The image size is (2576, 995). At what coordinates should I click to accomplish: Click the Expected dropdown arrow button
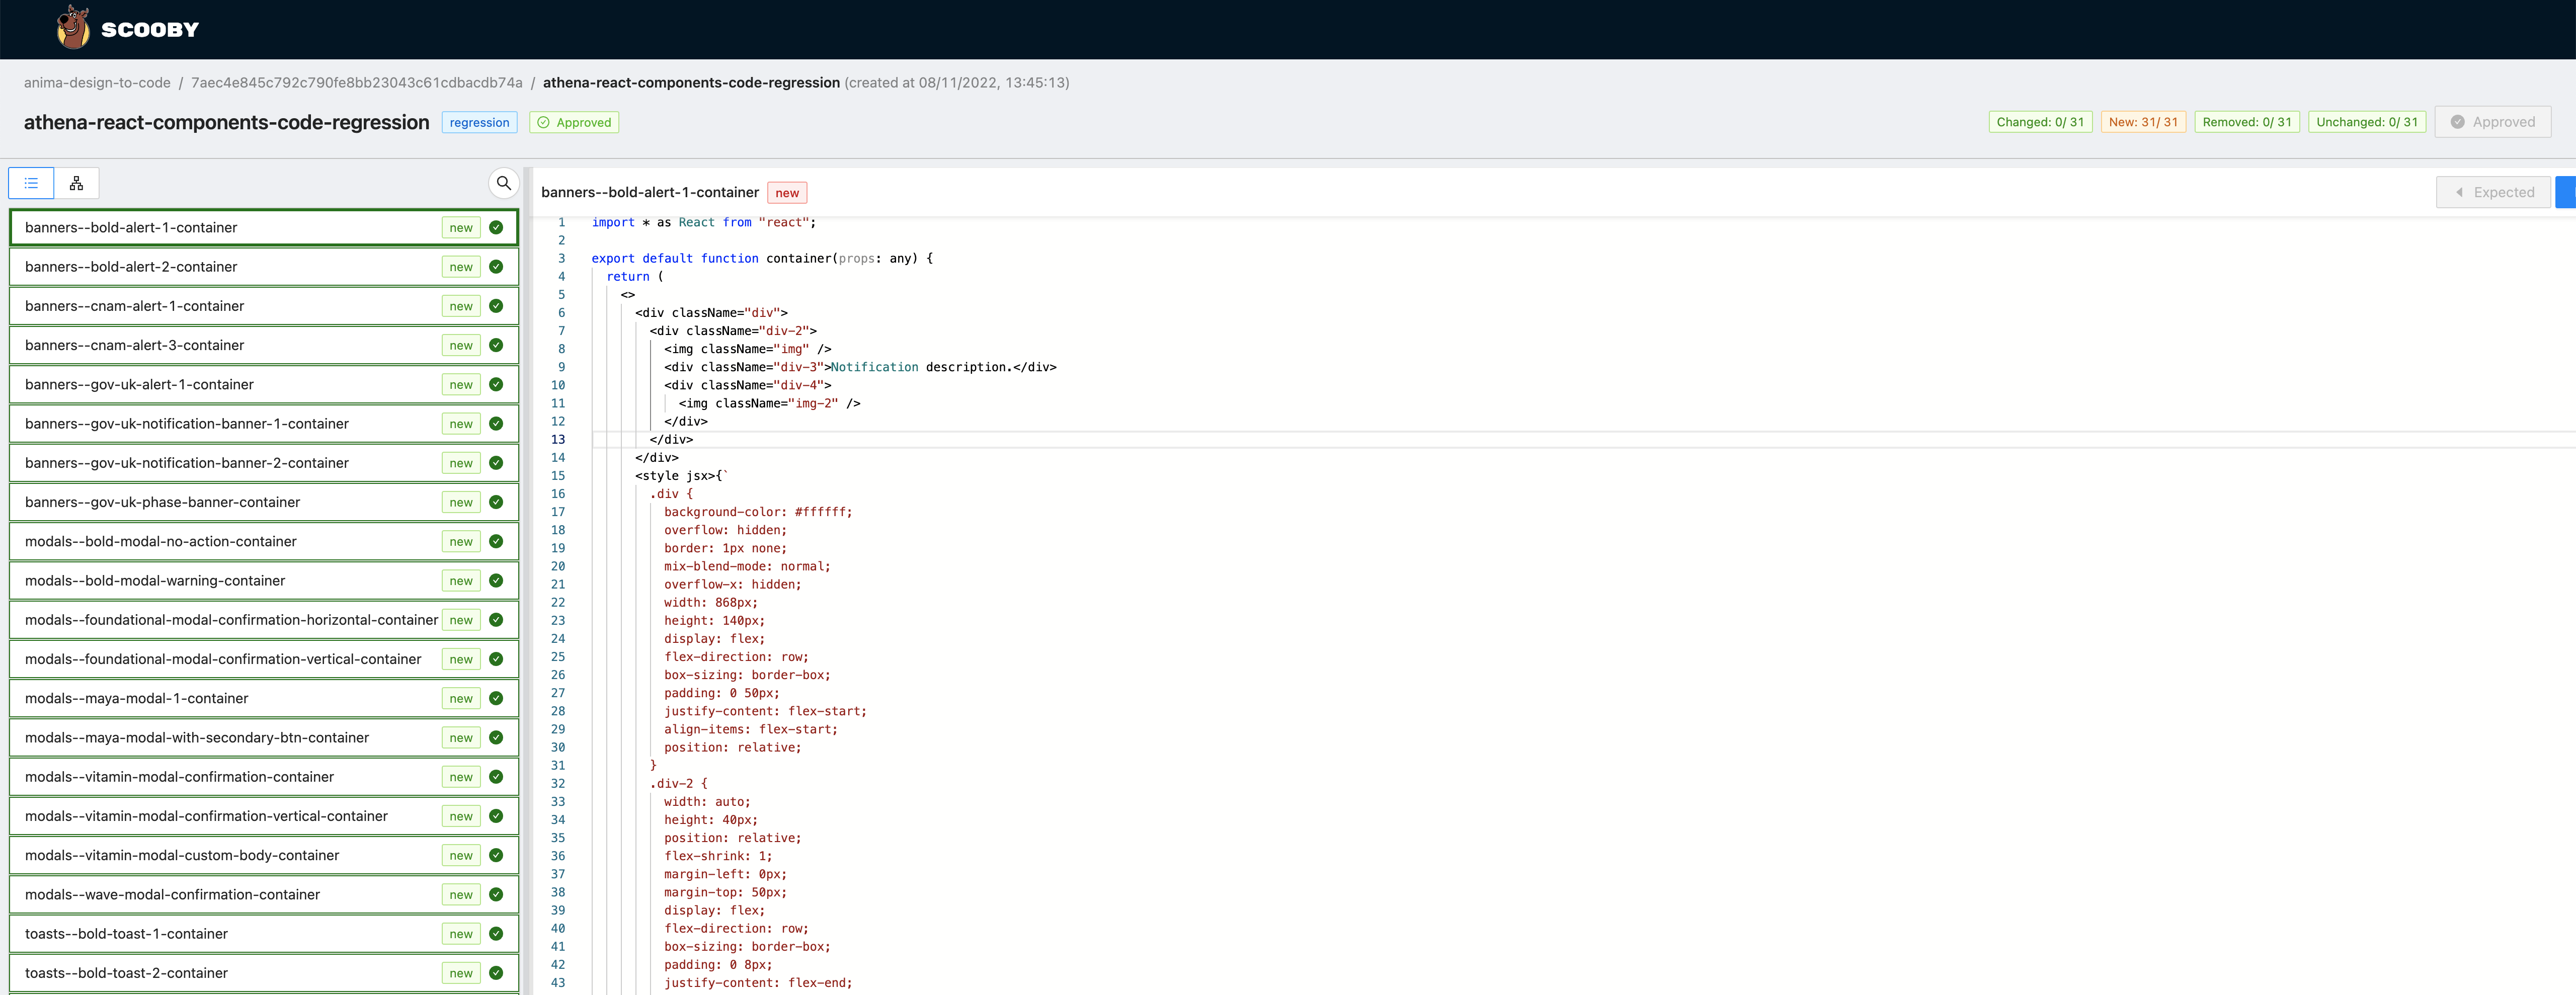pyautogui.click(x=2460, y=192)
